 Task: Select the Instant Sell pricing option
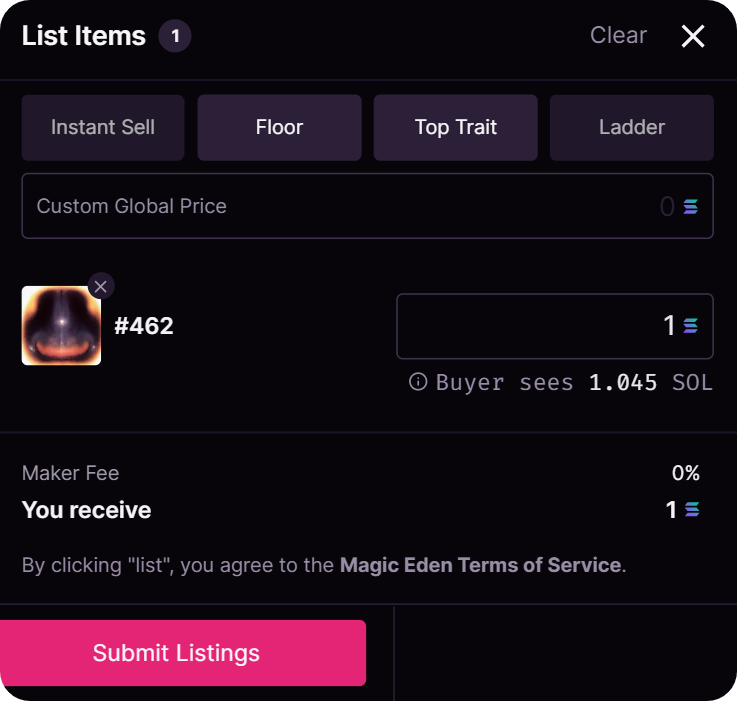(x=103, y=128)
